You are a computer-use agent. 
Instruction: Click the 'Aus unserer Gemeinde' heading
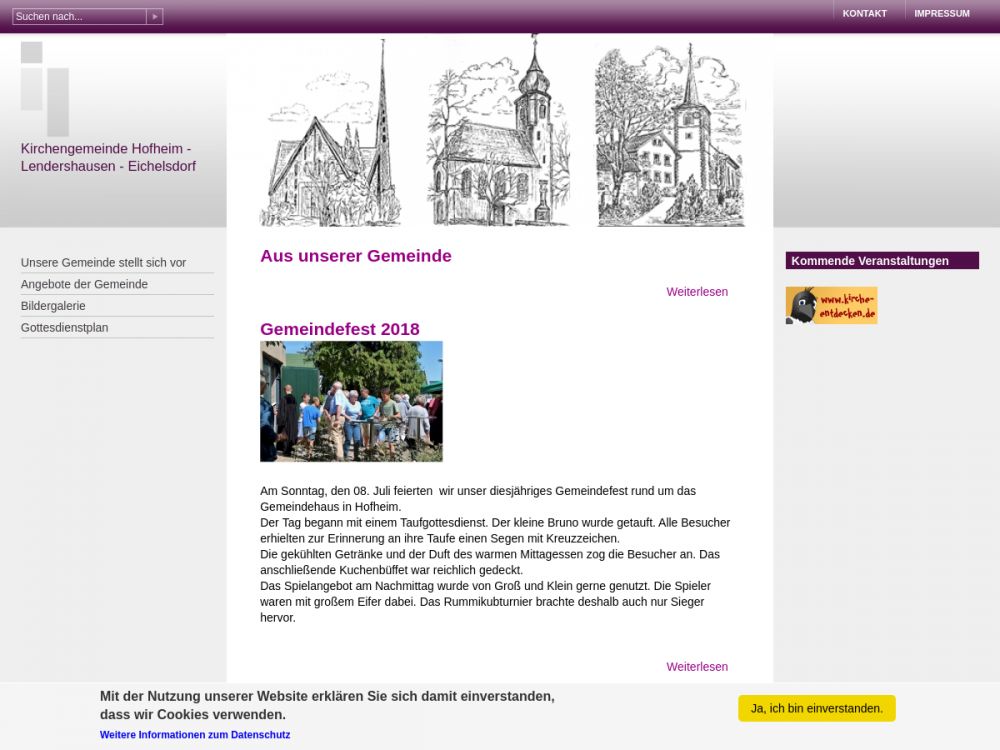pos(355,256)
